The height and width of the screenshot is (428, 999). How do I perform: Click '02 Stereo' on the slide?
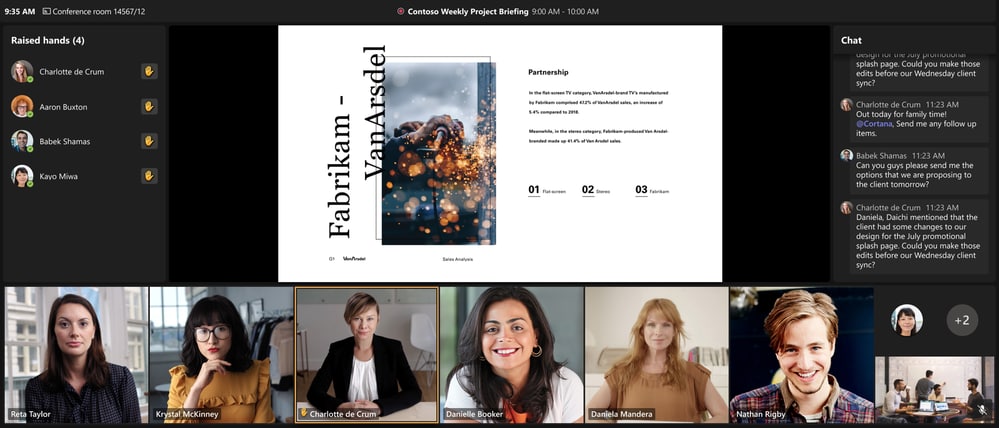coord(596,190)
